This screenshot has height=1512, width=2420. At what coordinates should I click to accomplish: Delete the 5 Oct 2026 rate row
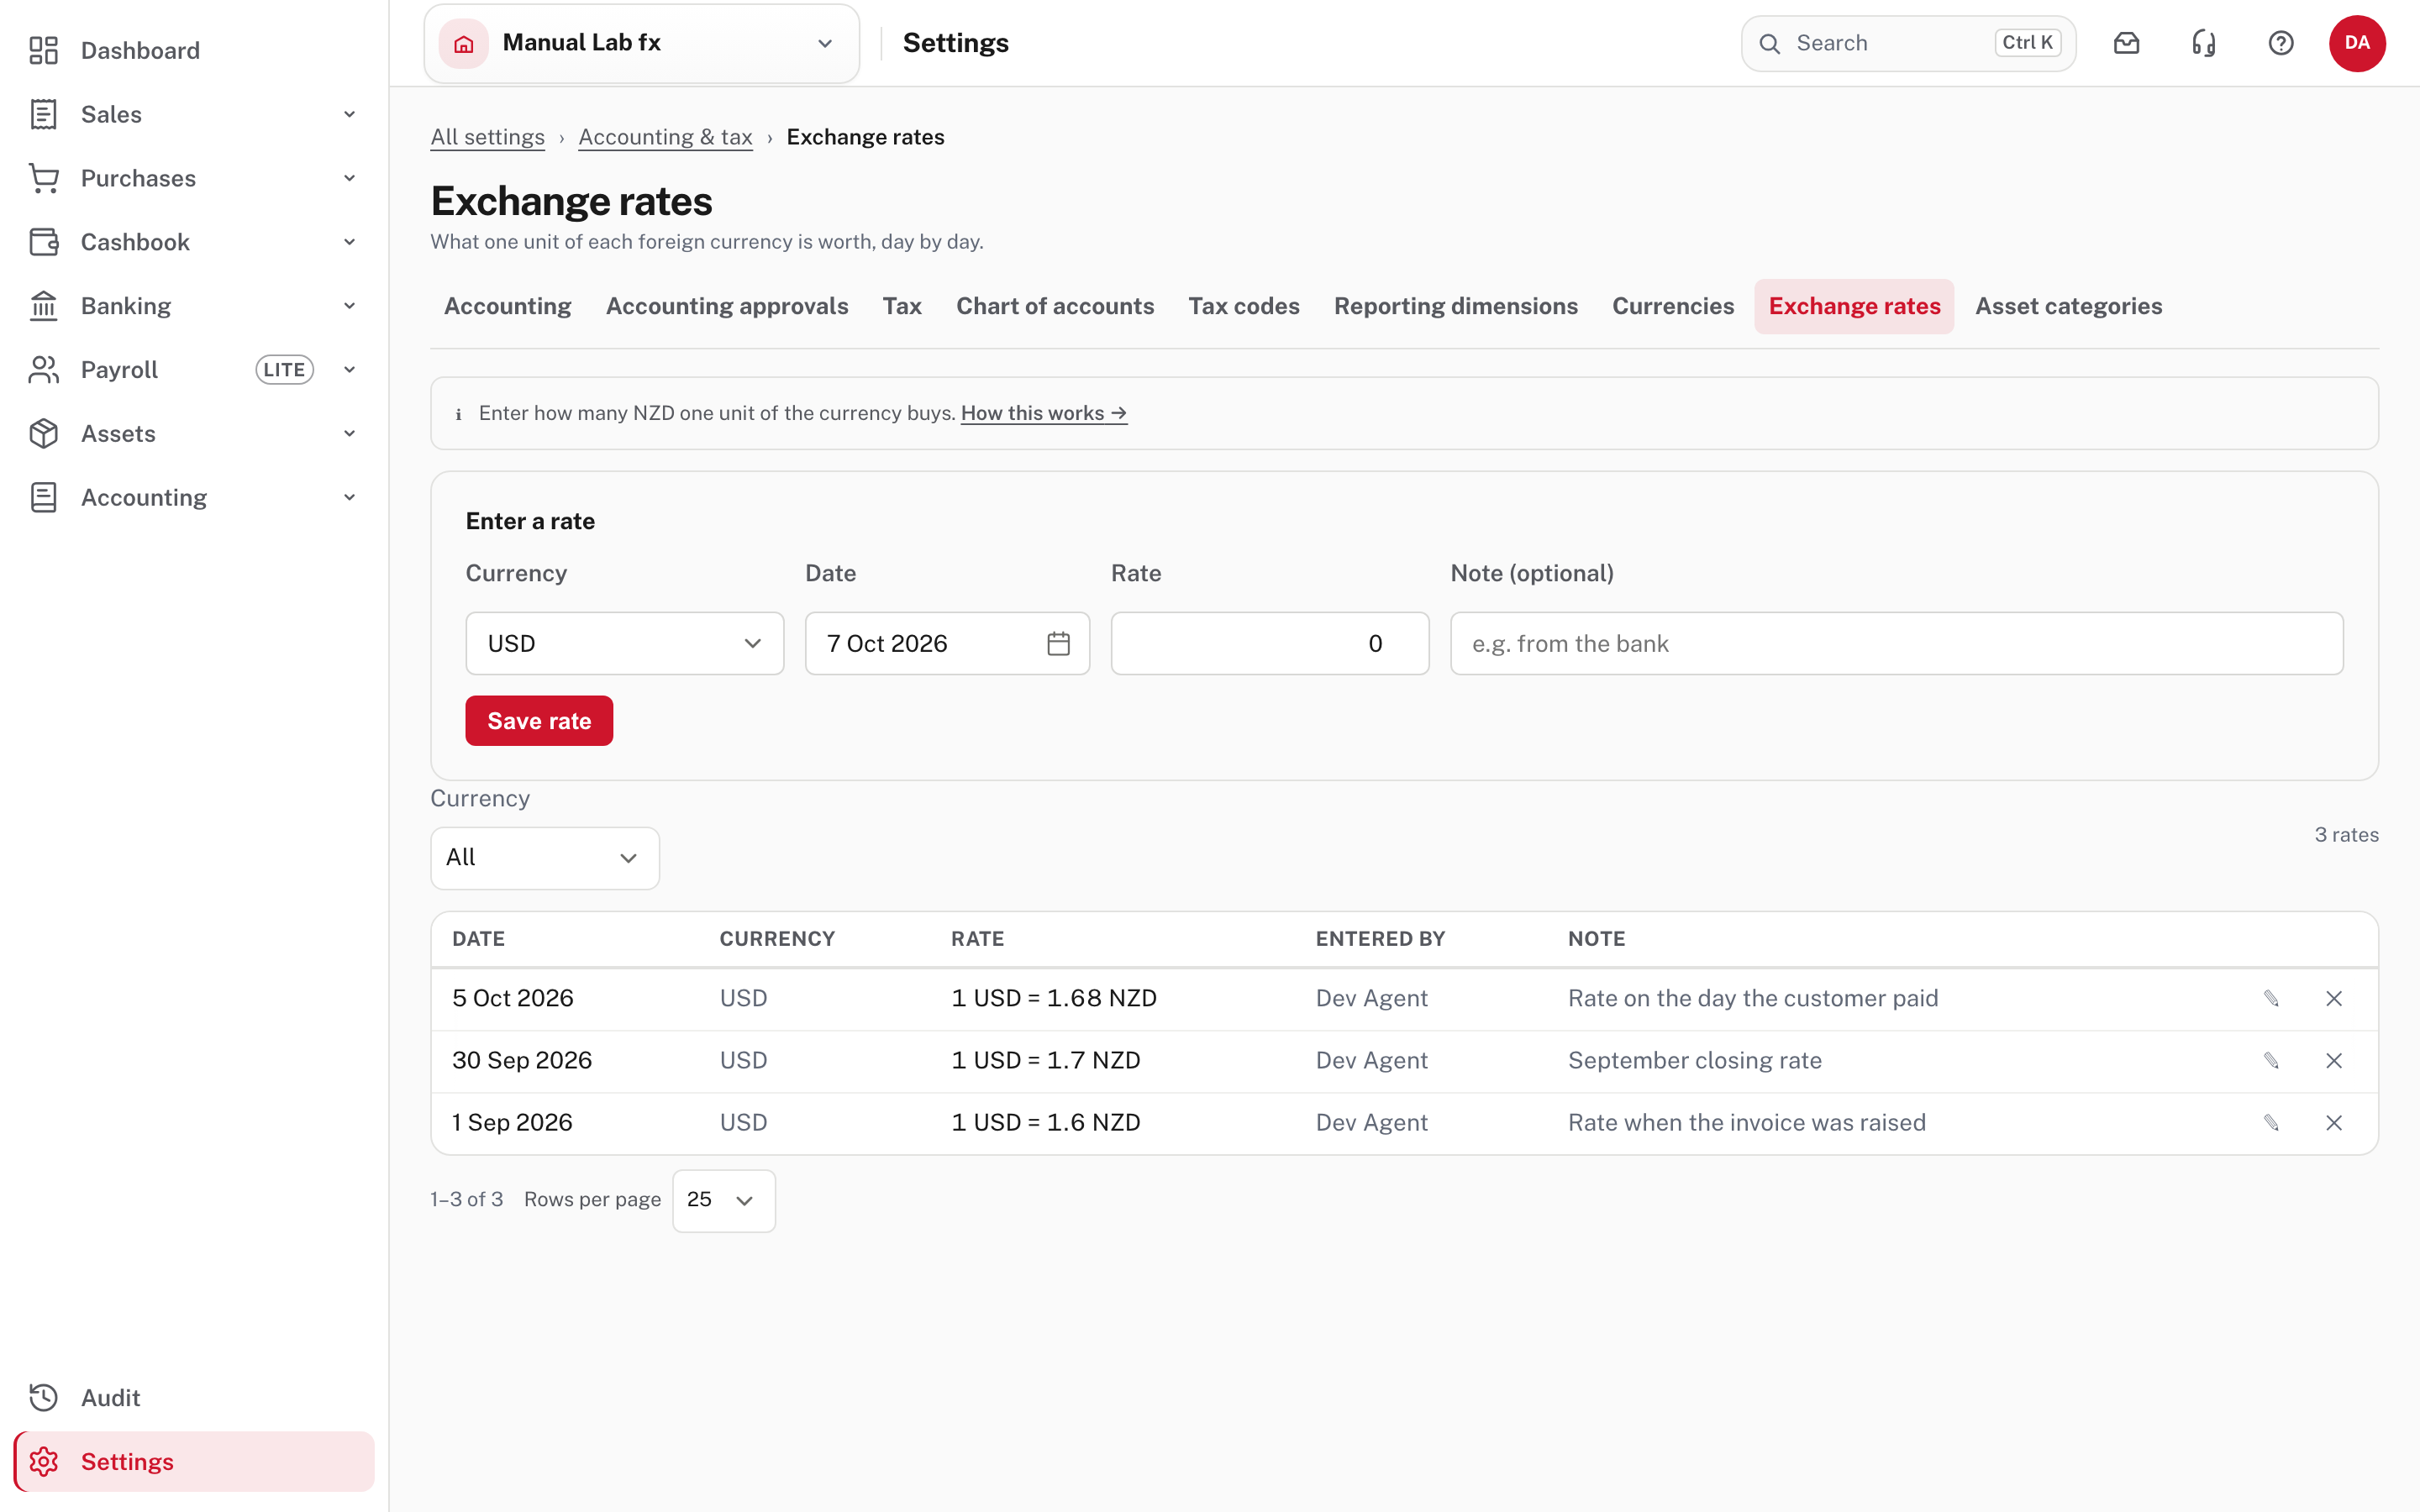click(x=2334, y=998)
